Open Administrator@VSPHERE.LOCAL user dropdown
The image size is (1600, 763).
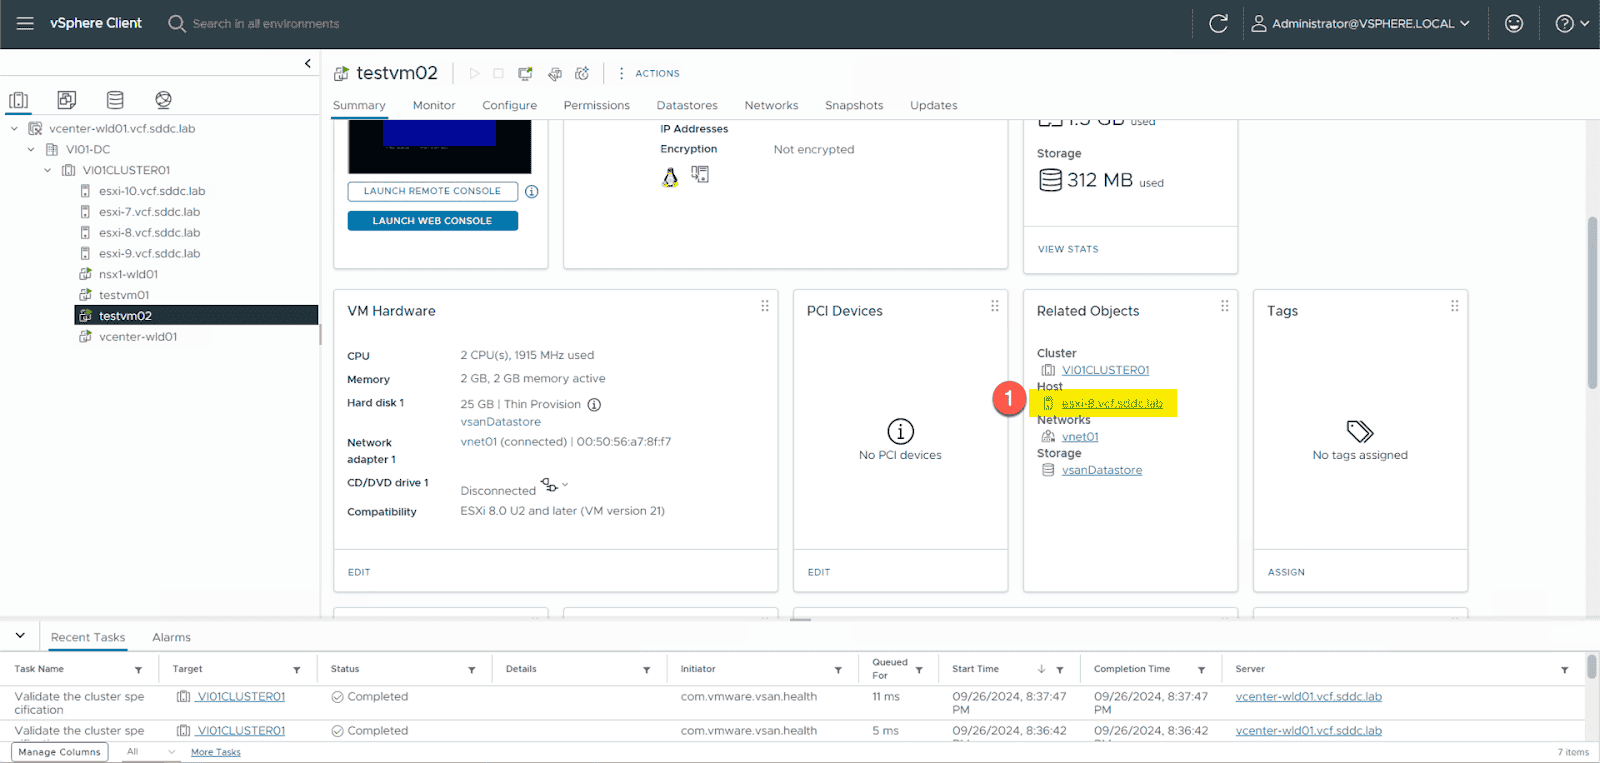(1361, 23)
